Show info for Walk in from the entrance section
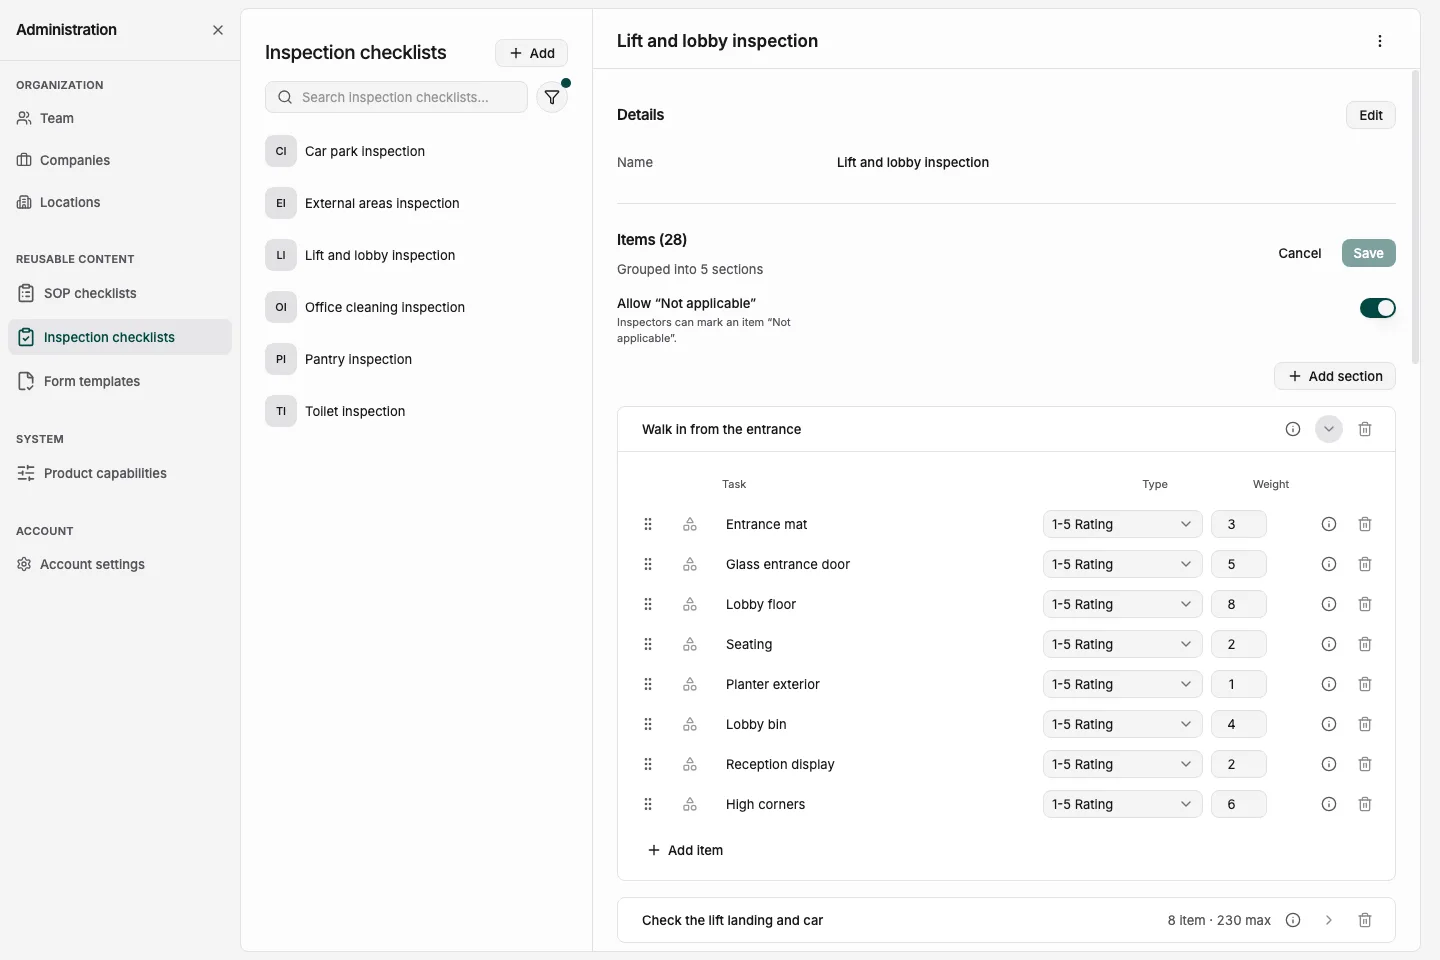This screenshot has height=960, width=1440. pos(1293,429)
